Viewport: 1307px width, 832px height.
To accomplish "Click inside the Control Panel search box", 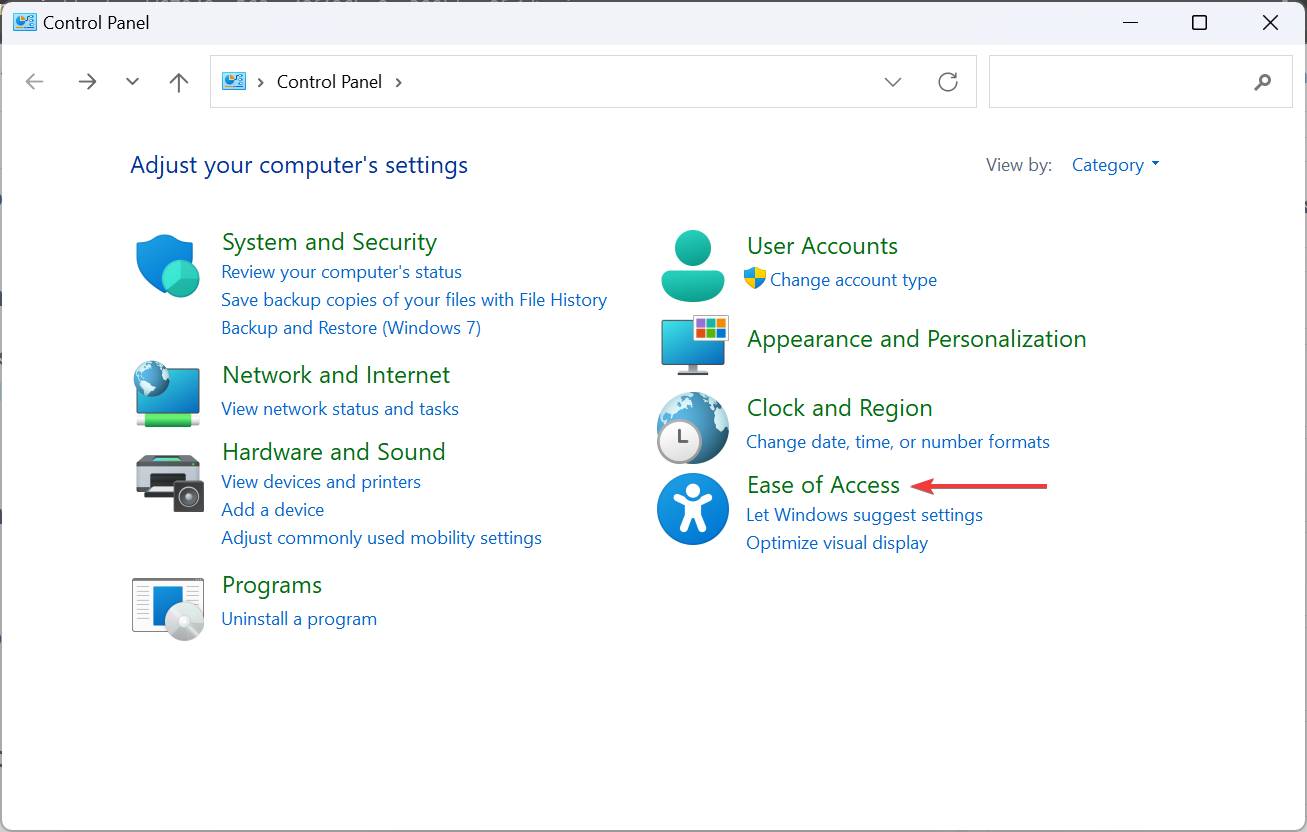I will click(x=1120, y=81).
